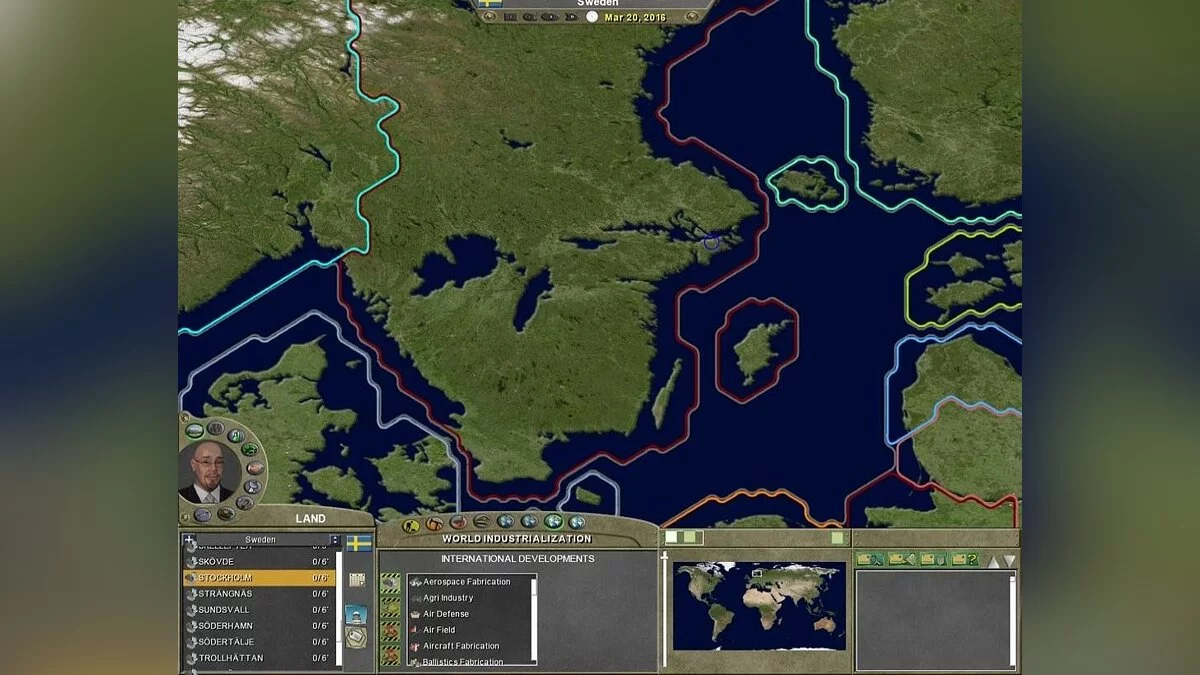Pause the game with the pause speed button
The image size is (1200, 675).
point(511,17)
